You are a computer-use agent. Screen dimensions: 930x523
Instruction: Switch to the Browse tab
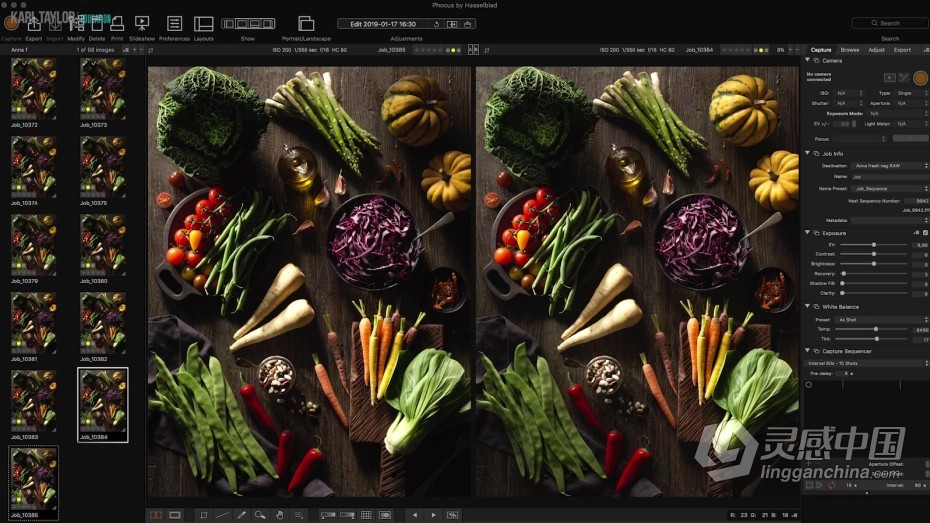click(x=849, y=50)
